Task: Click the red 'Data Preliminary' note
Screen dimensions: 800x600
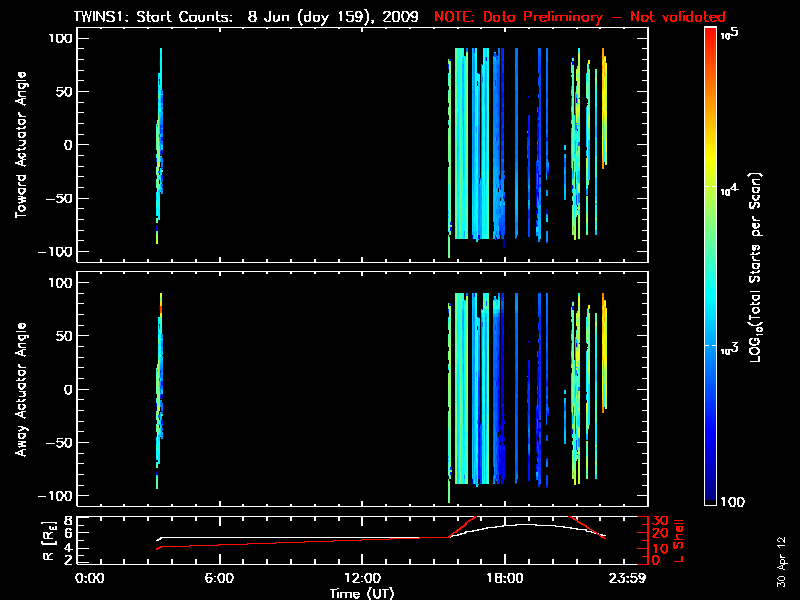Action: point(580,17)
